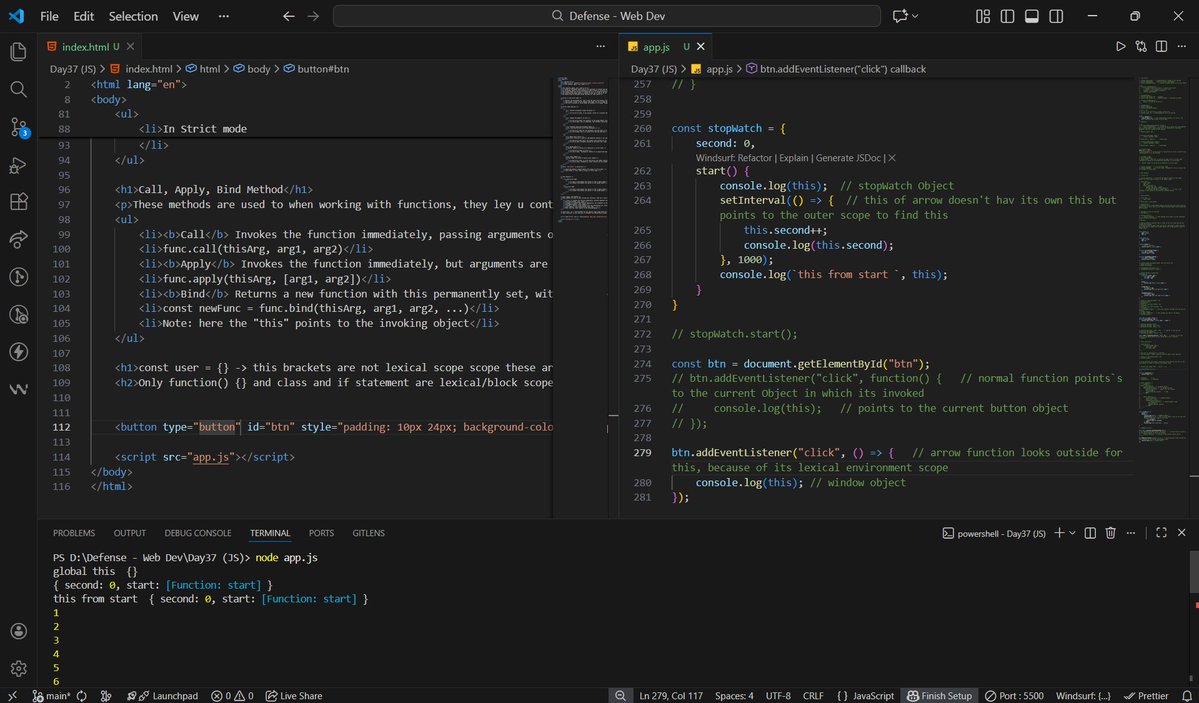1199x703 pixels.
Task: Open more actions menu in editor group
Action: click(x=1183, y=46)
